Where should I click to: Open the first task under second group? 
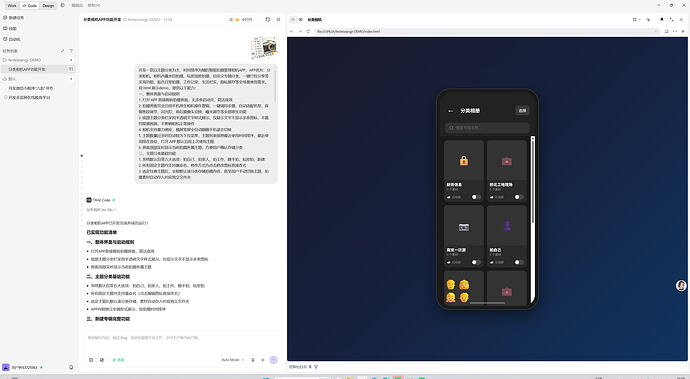tap(31, 88)
